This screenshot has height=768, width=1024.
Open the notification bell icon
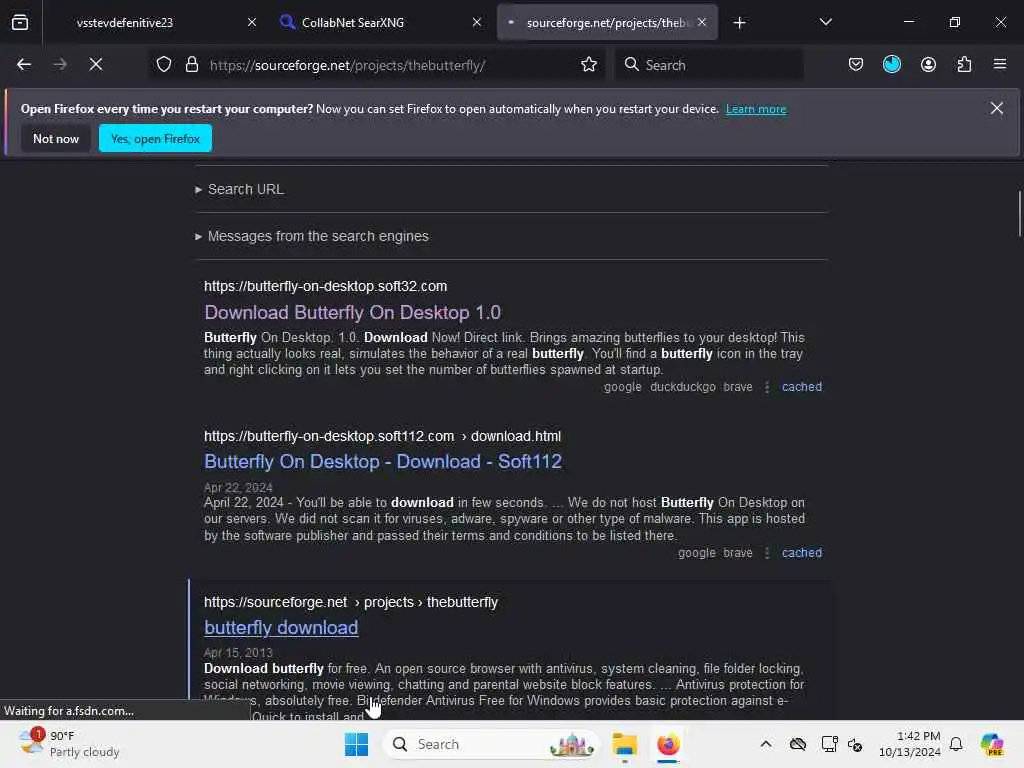(956, 744)
